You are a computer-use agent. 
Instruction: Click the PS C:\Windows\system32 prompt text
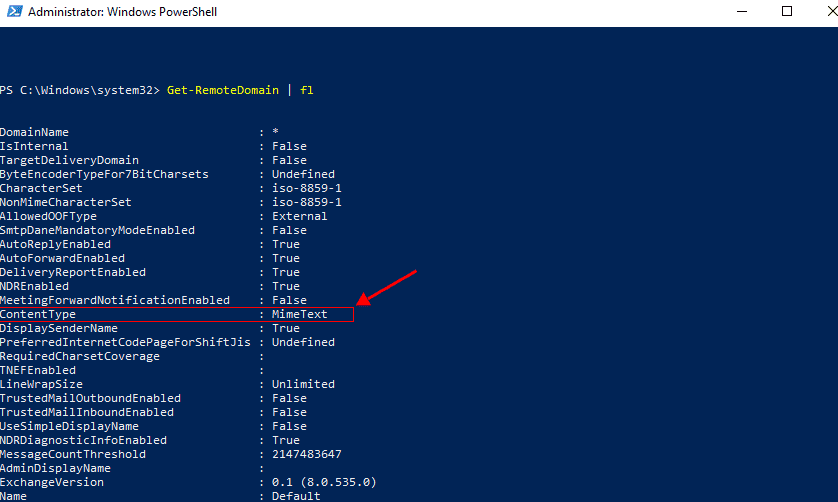click(79, 90)
